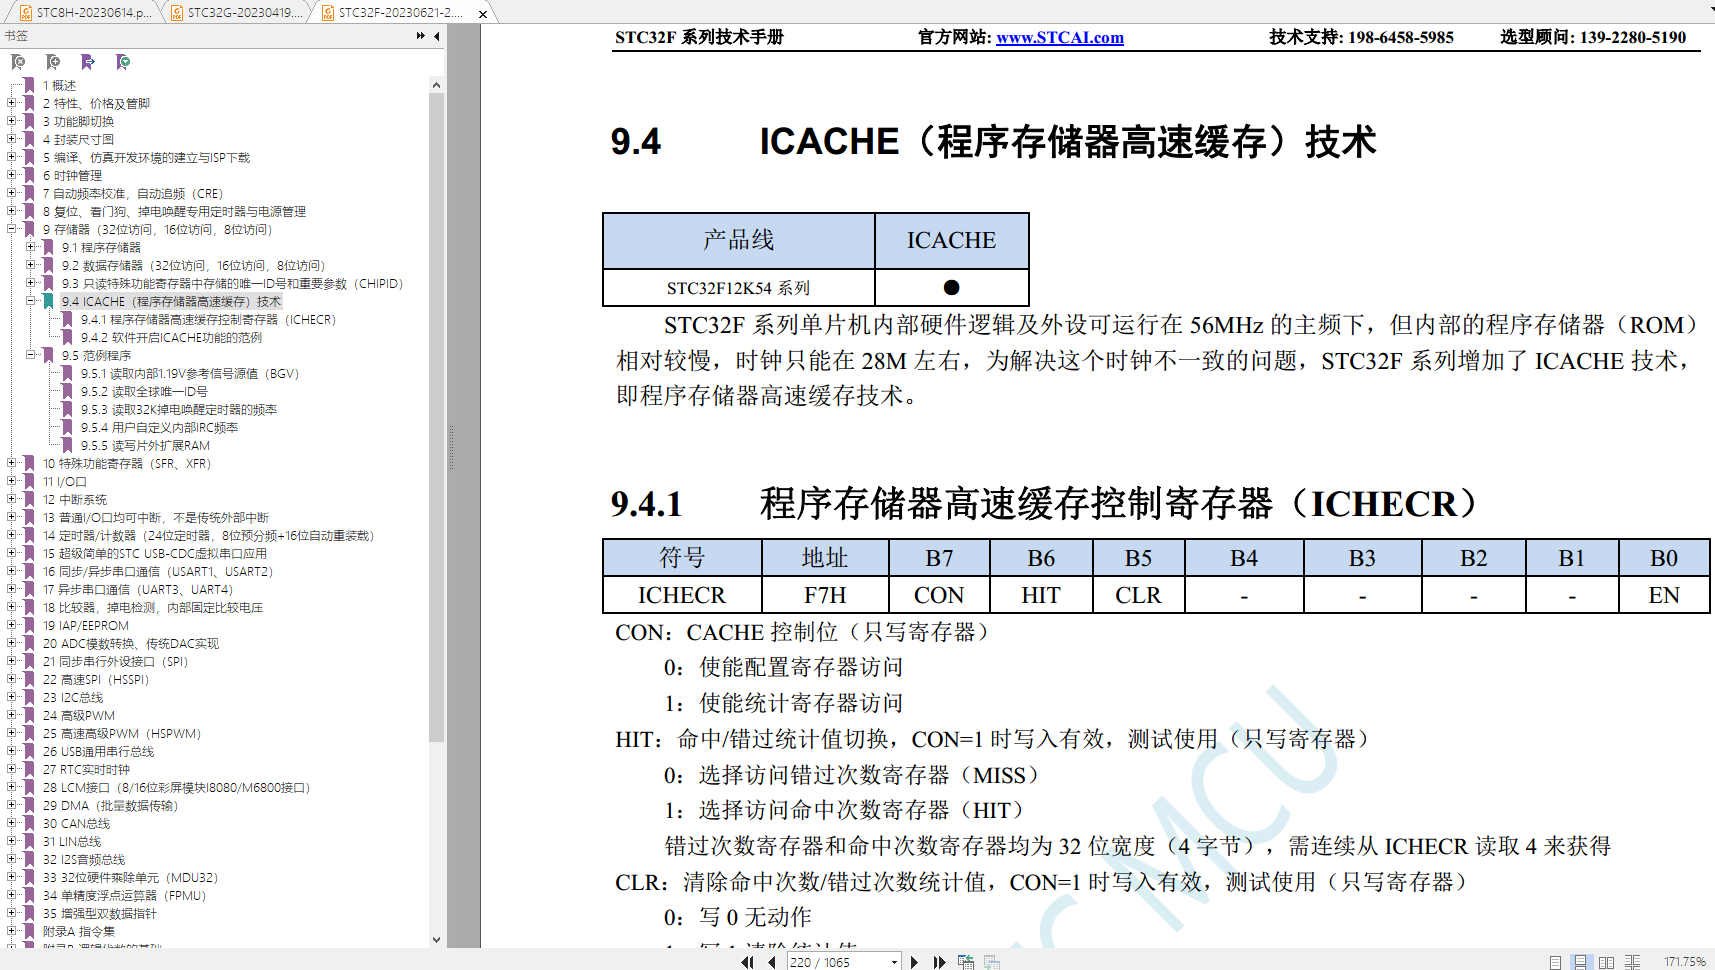Click the bookmarks panel vertical scrollbar thumb
The height and width of the screenshot is (970, 1715).
coord(436,418)
